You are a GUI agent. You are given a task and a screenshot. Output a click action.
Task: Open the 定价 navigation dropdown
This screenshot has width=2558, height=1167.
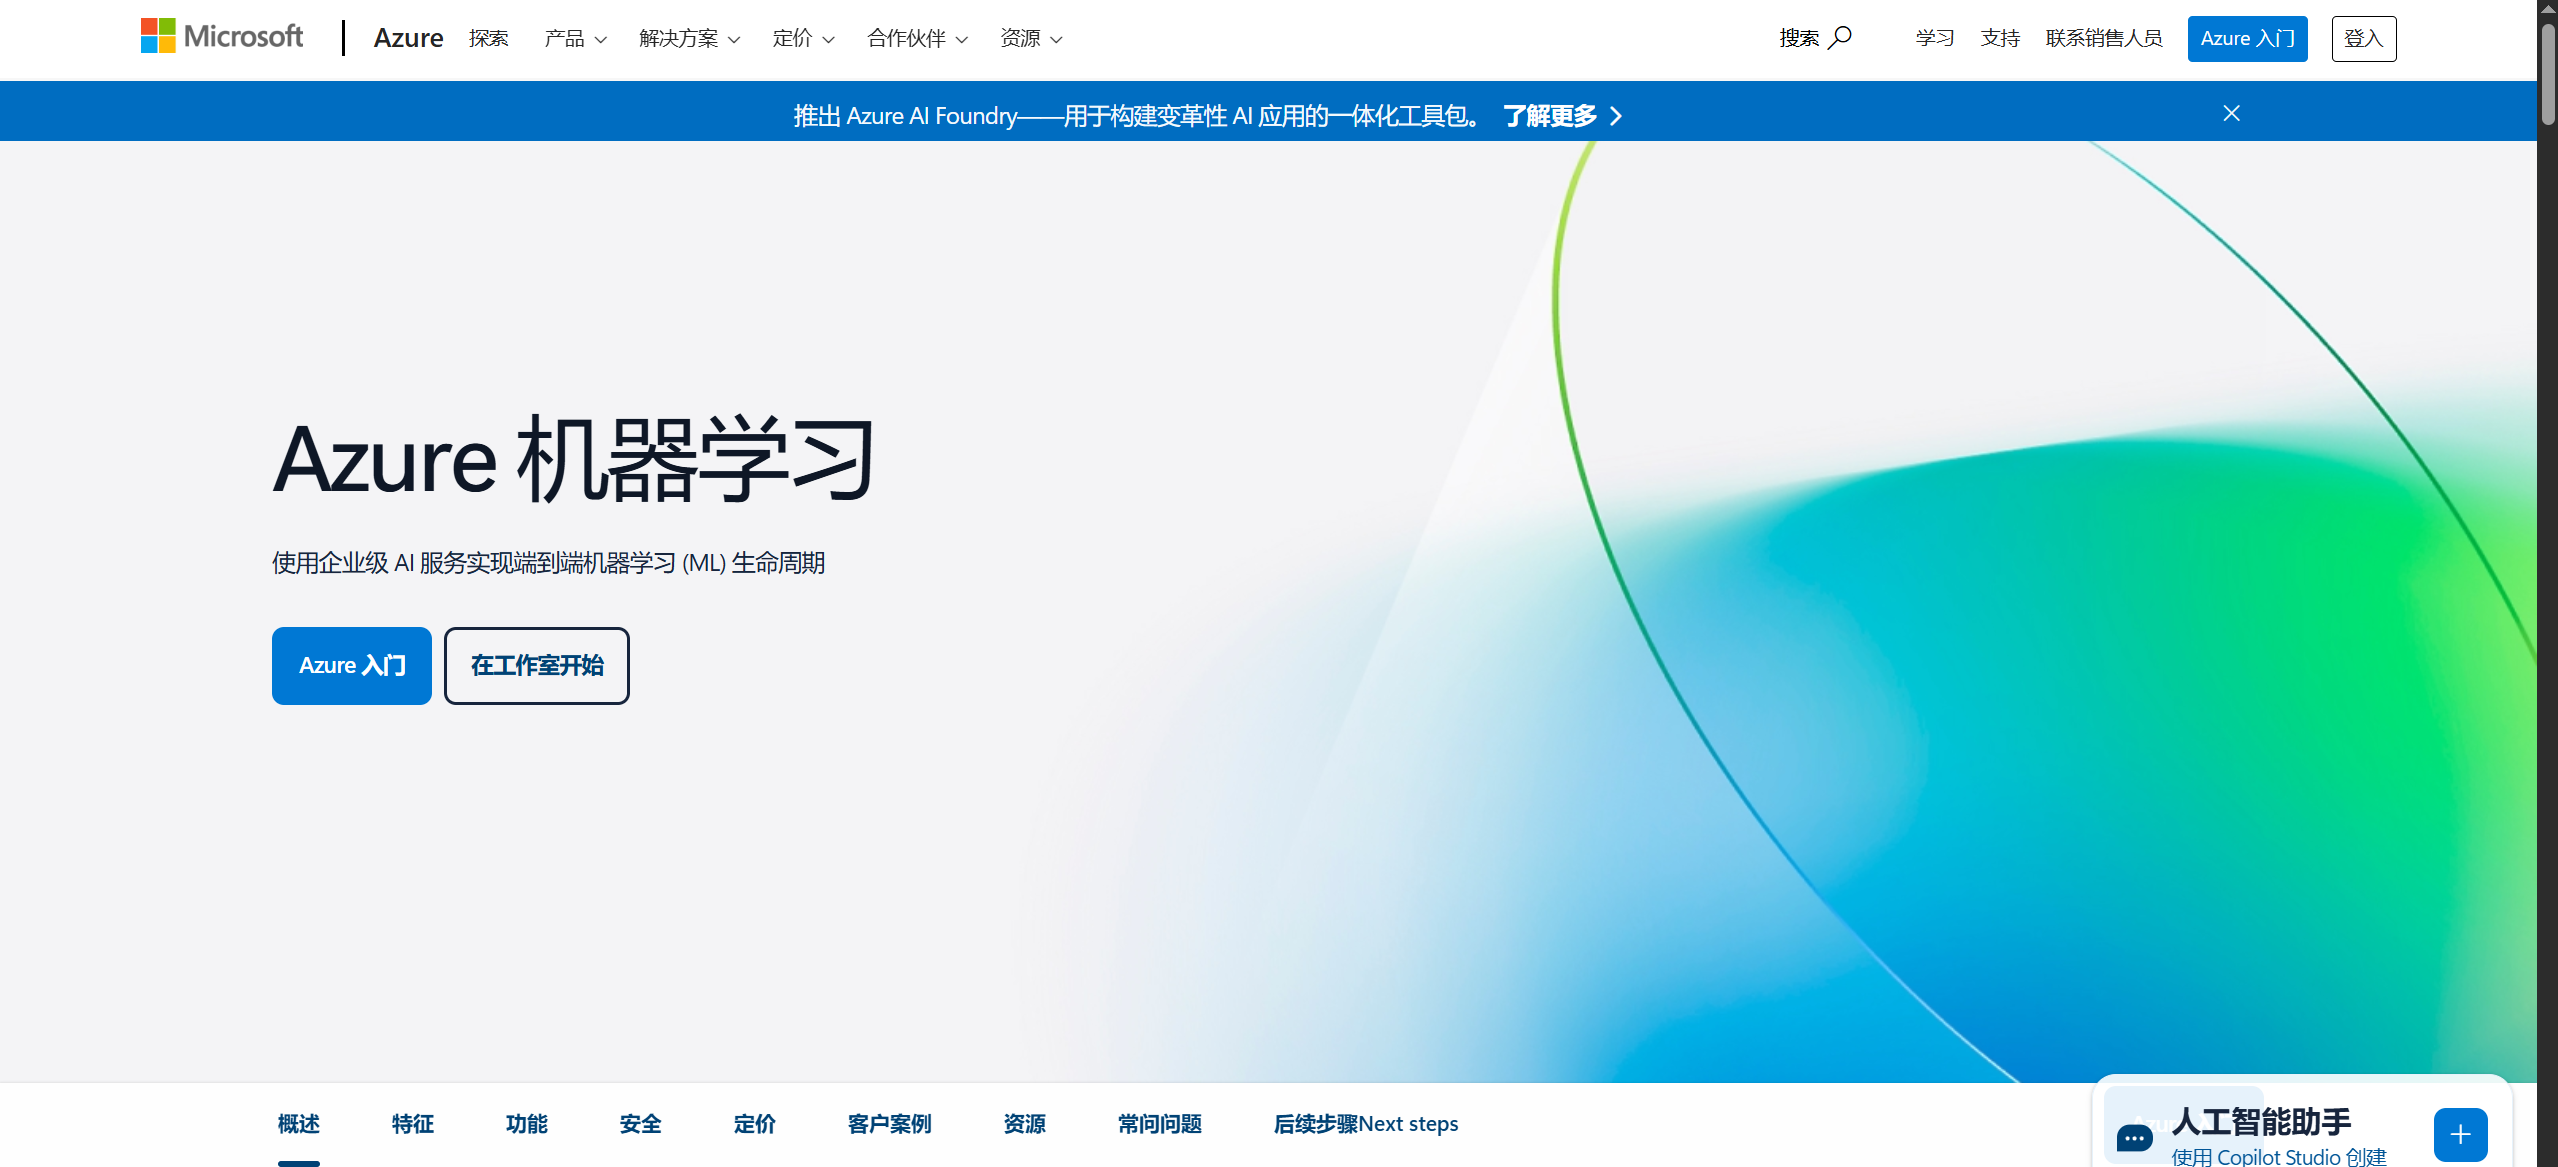pos(803,38)
